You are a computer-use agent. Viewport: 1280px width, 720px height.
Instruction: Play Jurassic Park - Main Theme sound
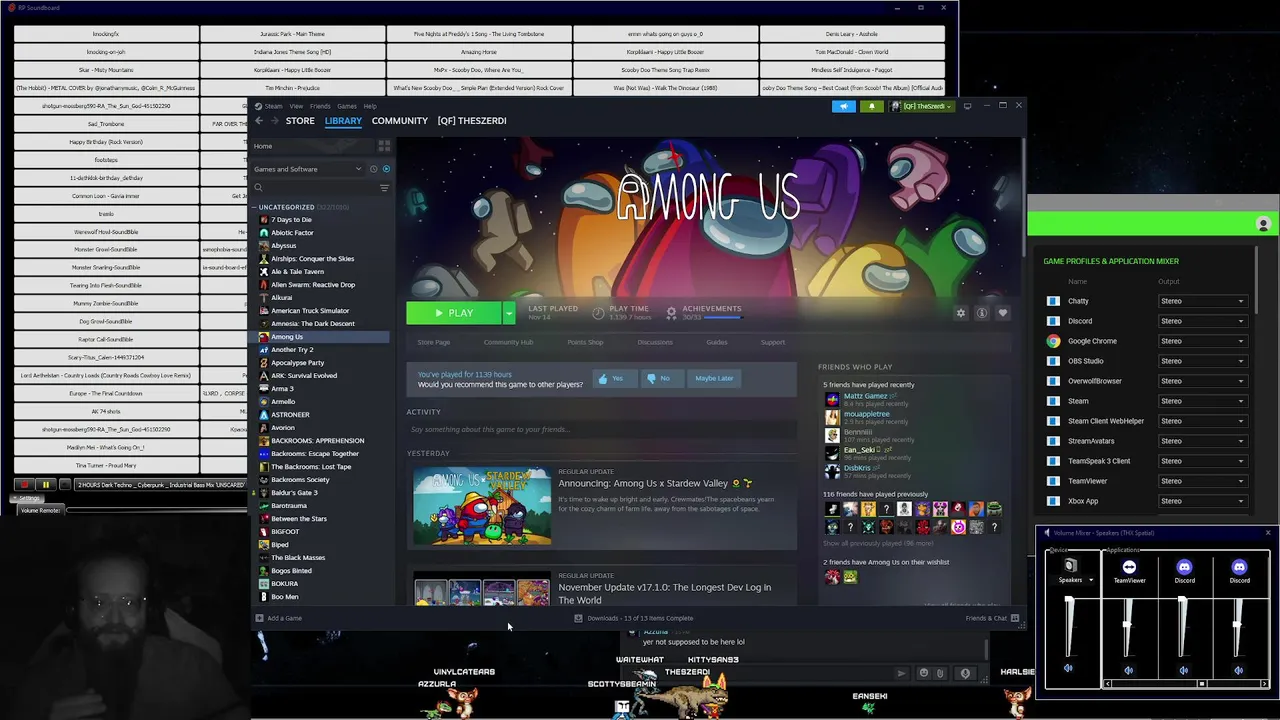pos(292,34)
